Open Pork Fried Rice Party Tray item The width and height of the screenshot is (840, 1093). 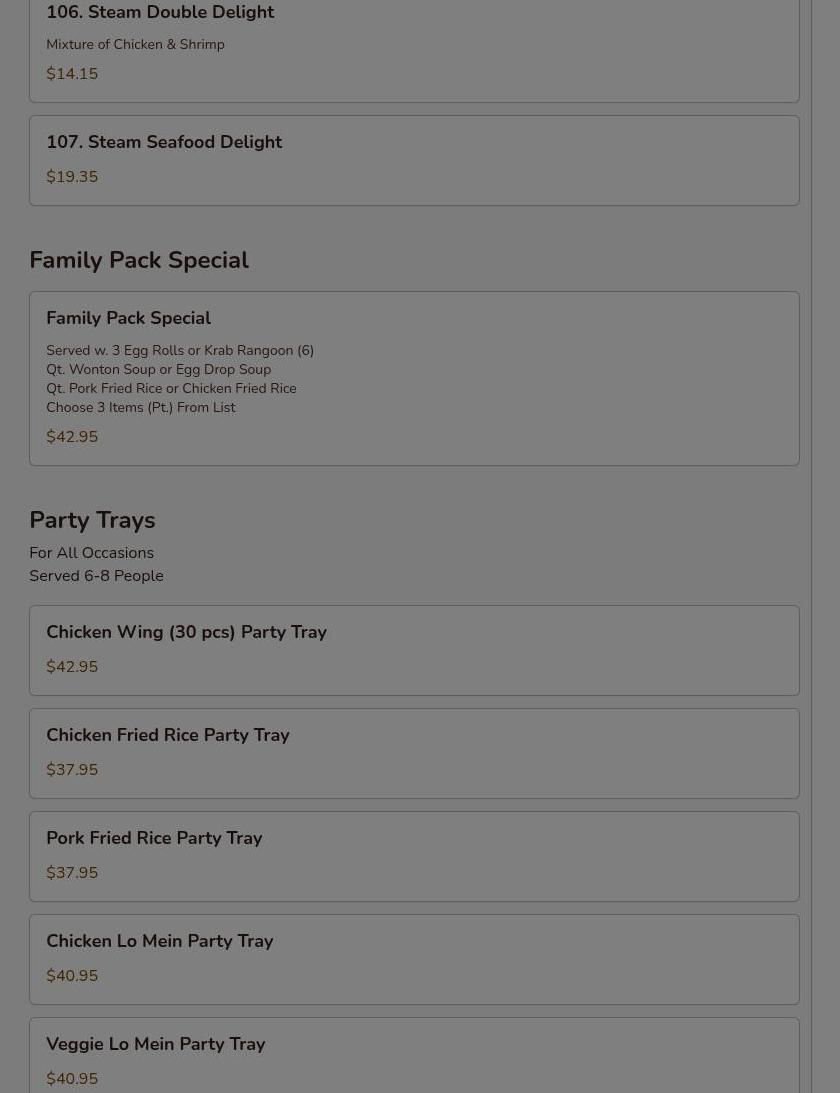[x=154, y=839]
